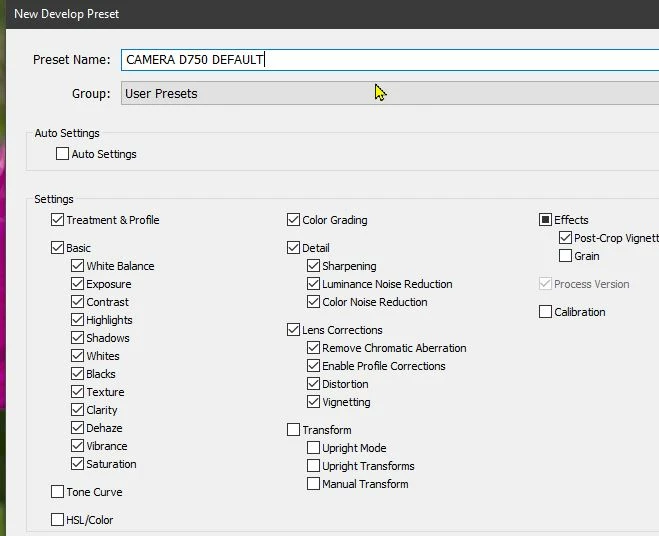Screen dimensions: 659x536
Task: Uncheck the Post-Crop Vignetting checkbox
Action: pyautogui.click(x=565, y=238)
